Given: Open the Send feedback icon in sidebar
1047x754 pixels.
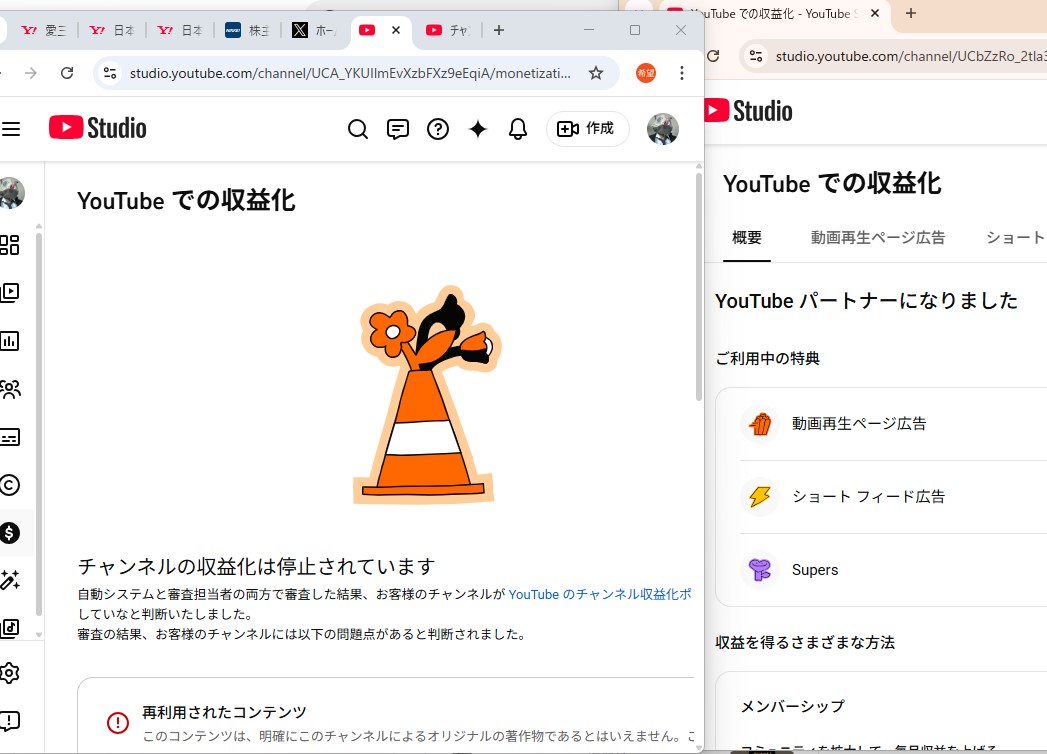Looking at the screenshot, I should point(9,721).
